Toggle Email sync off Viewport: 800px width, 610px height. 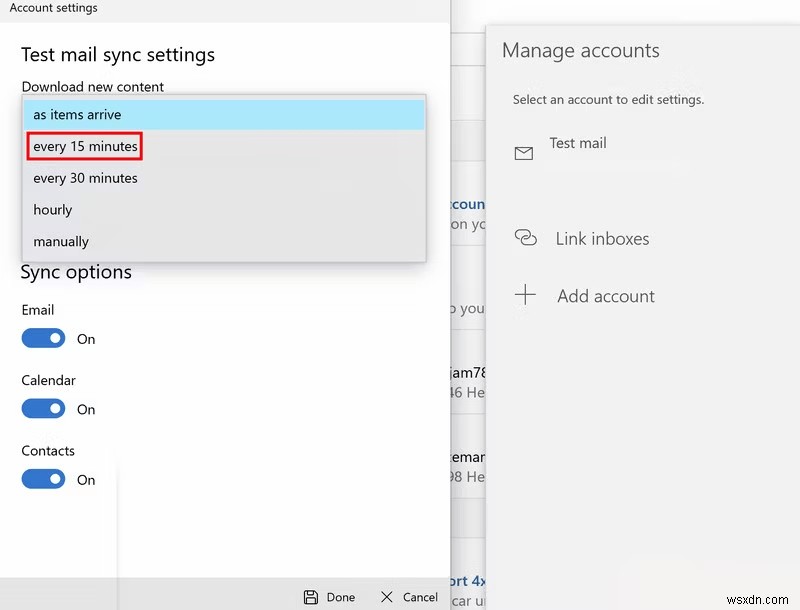[x=43, y=338]
